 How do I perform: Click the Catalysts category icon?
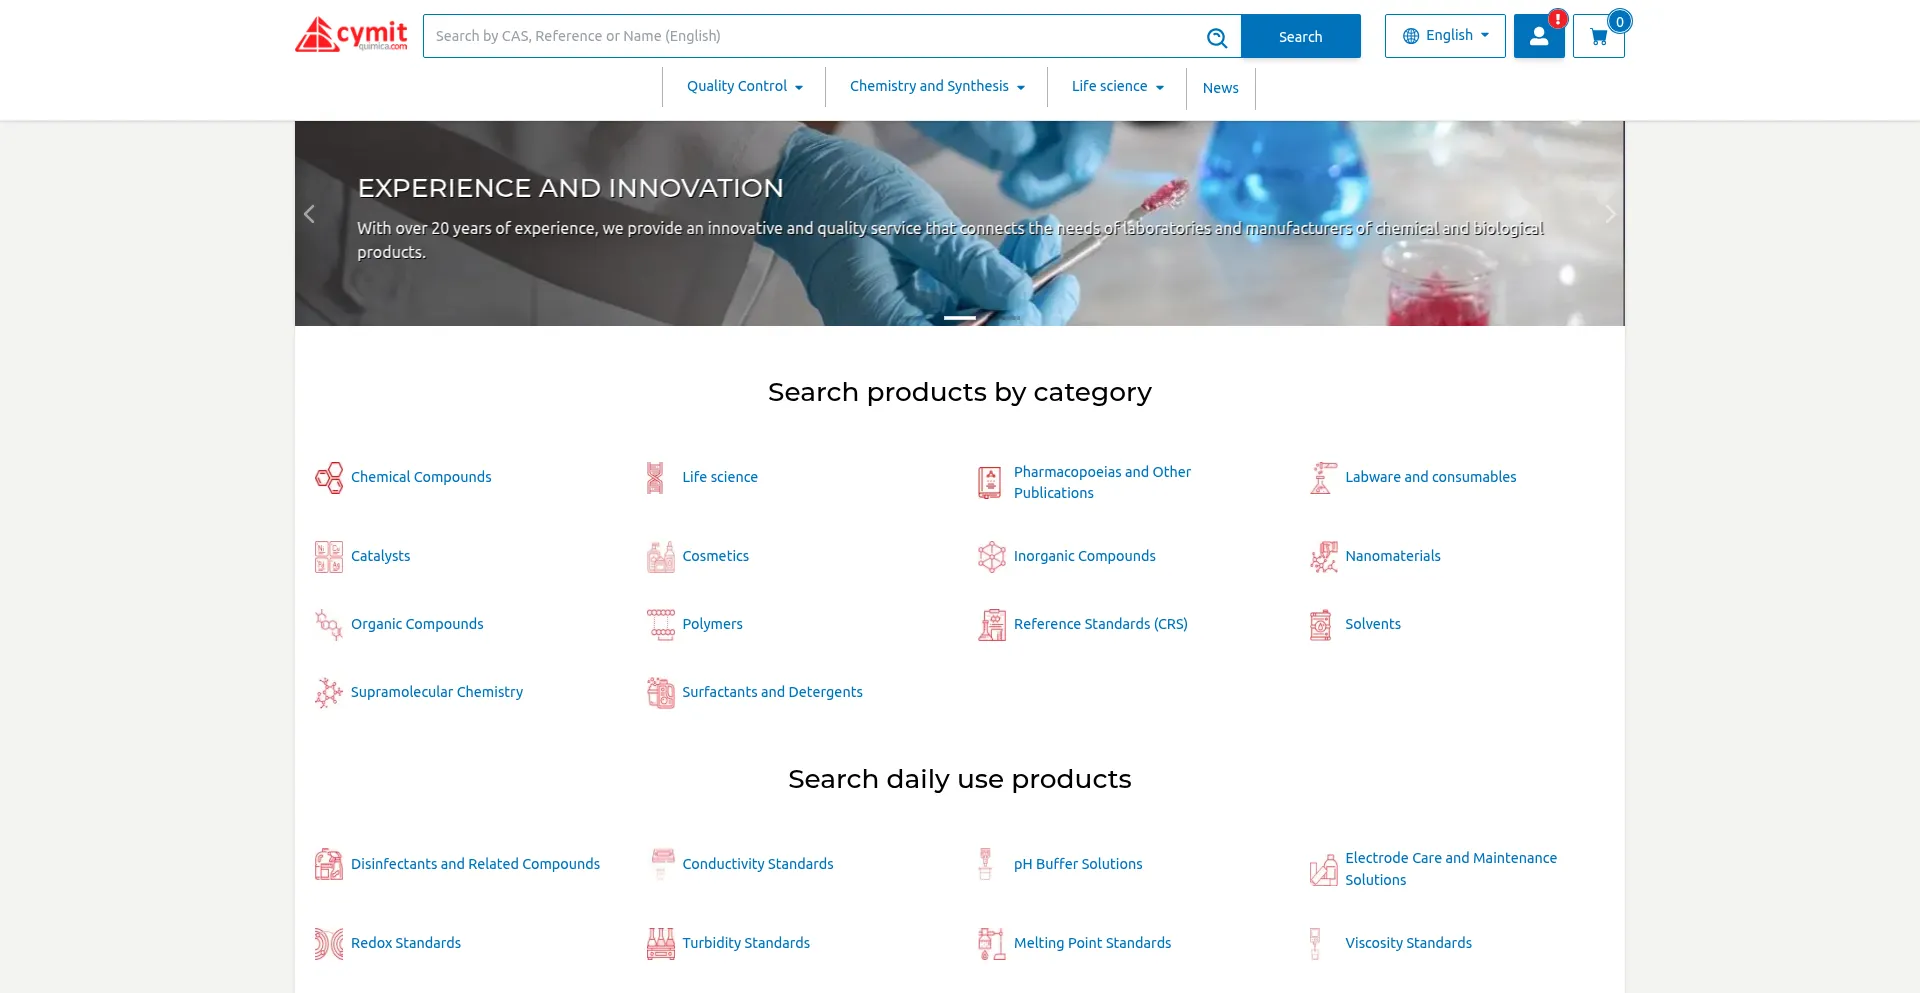(x=329, y=557)
